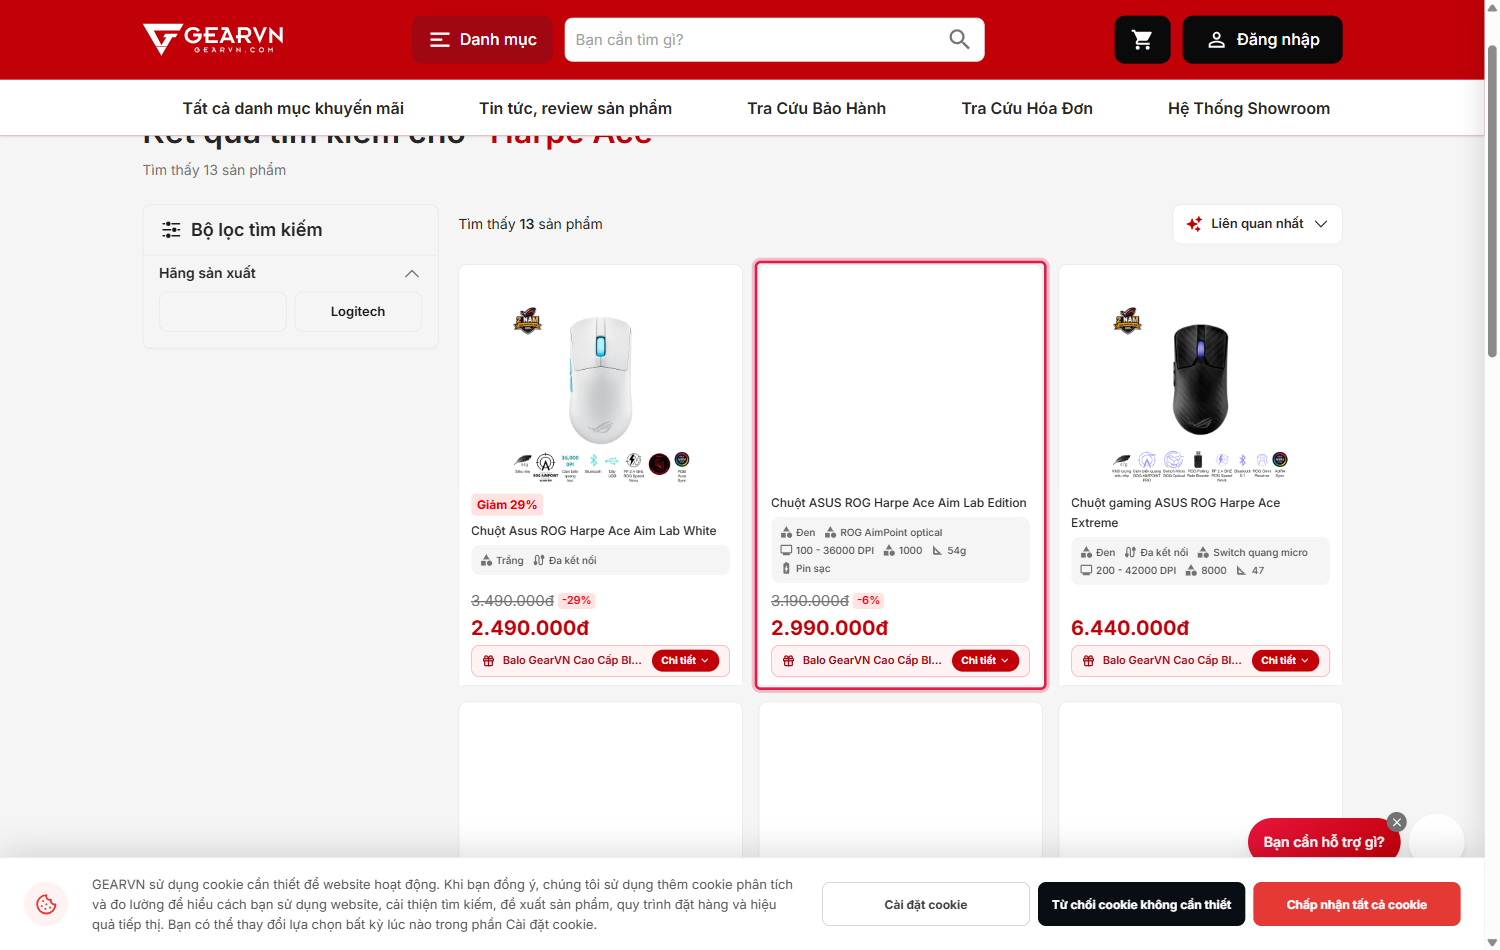Open the Liên quan nhất sort dropdown
This screenshot has width=1500, height=950.
[1257, 224]
